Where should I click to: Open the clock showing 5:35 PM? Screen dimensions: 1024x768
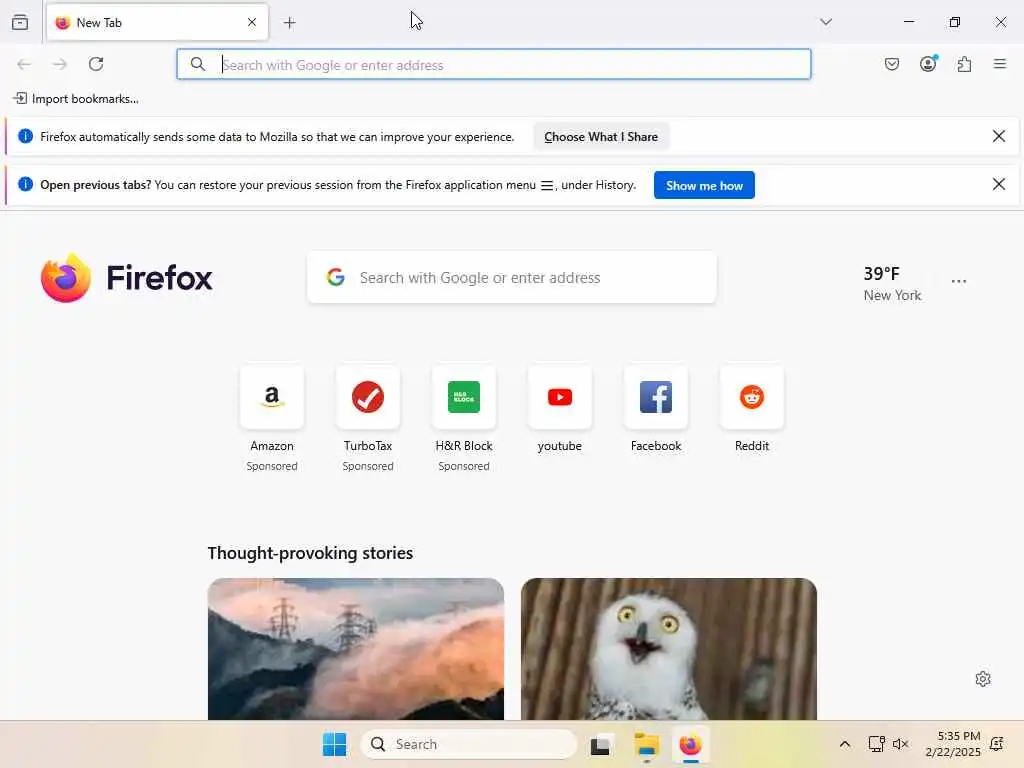[953, 744]
